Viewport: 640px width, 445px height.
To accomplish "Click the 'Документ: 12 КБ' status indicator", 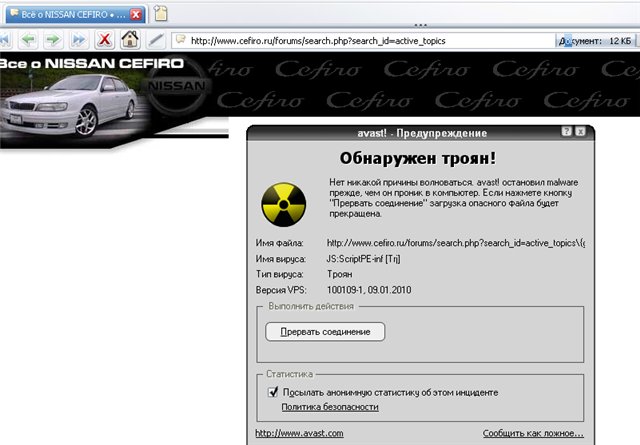I will [595, 41].
